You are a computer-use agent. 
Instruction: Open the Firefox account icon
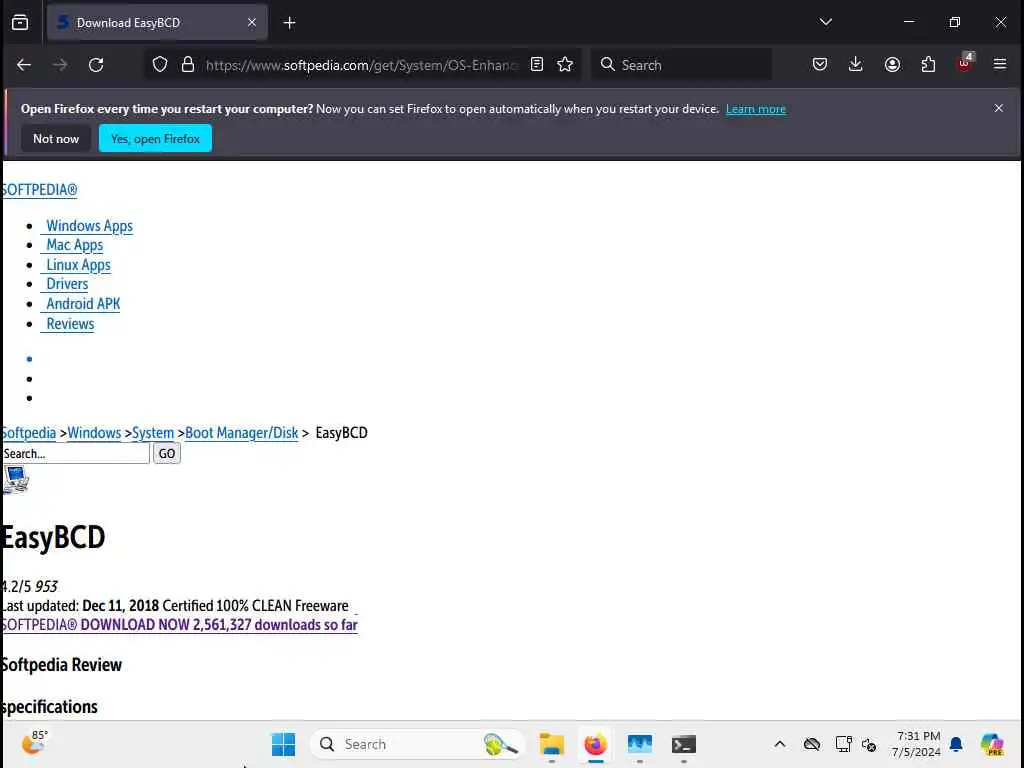(892, 65)
